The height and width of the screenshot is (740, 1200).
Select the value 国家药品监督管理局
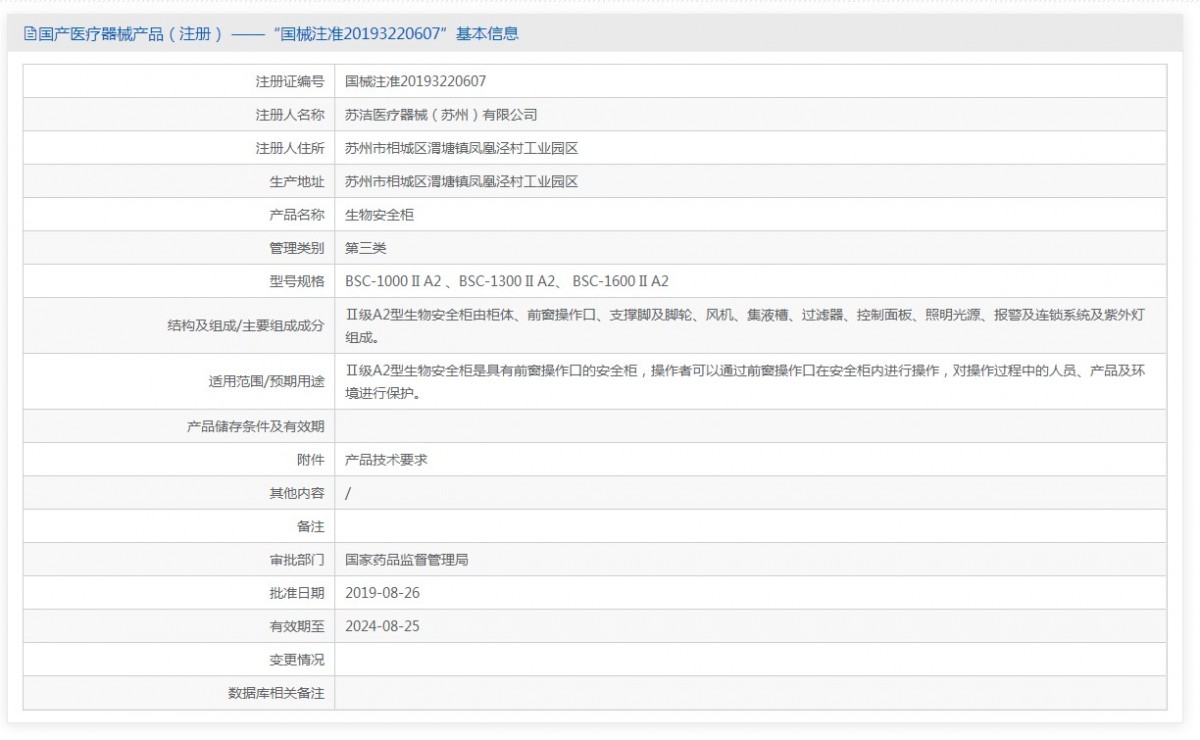tap(407, 559)
